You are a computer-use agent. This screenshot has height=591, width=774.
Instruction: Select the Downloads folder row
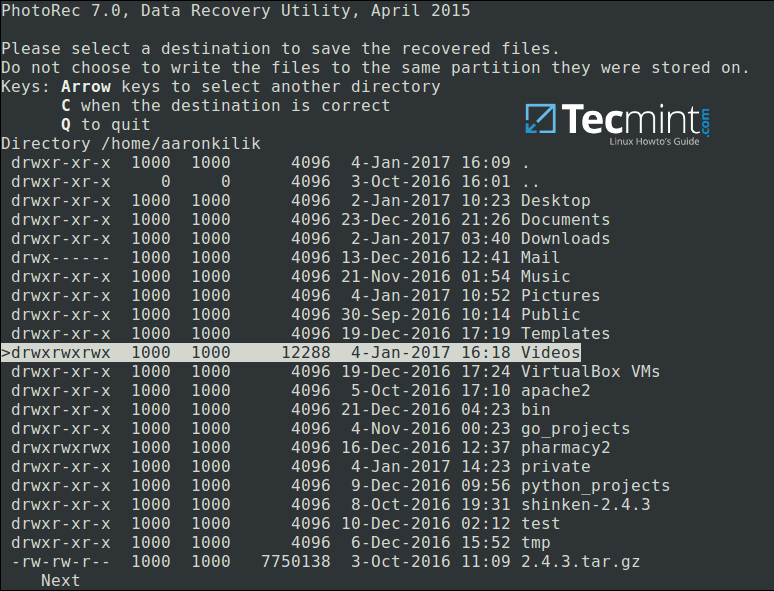click(565, 239)
